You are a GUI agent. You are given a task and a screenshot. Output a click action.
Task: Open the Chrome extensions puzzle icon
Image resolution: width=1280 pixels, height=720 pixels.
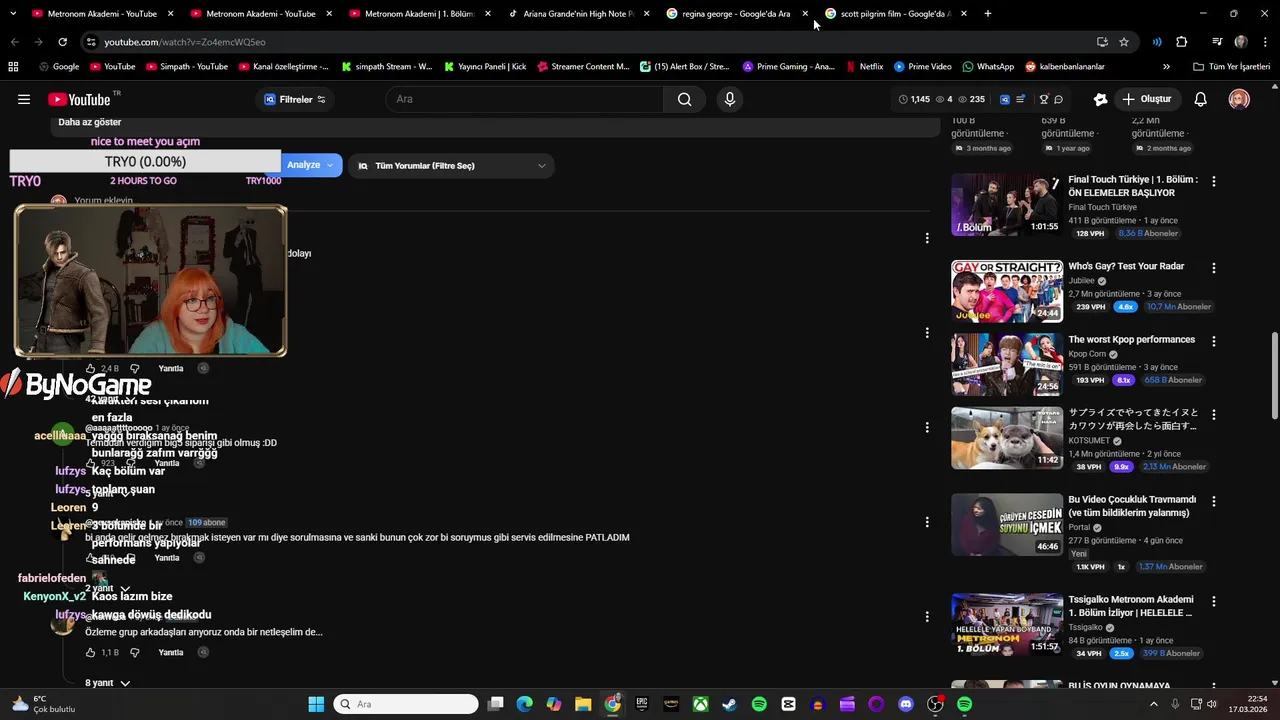pyautogui.click(x=1181, y=42)
